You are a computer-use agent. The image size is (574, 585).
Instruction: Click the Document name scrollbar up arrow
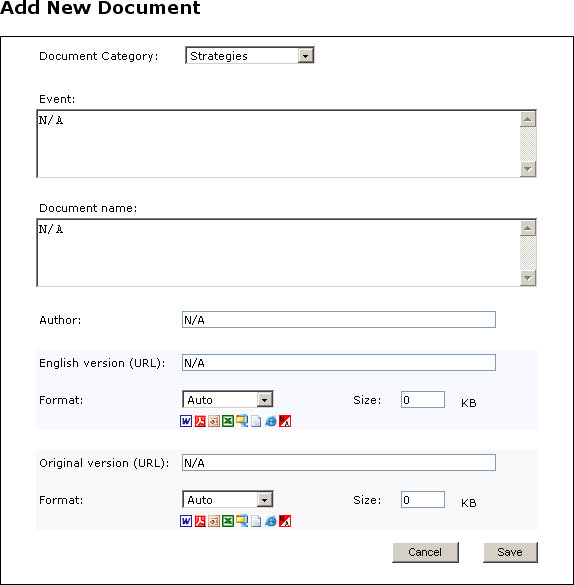click(x=527, y=228)
